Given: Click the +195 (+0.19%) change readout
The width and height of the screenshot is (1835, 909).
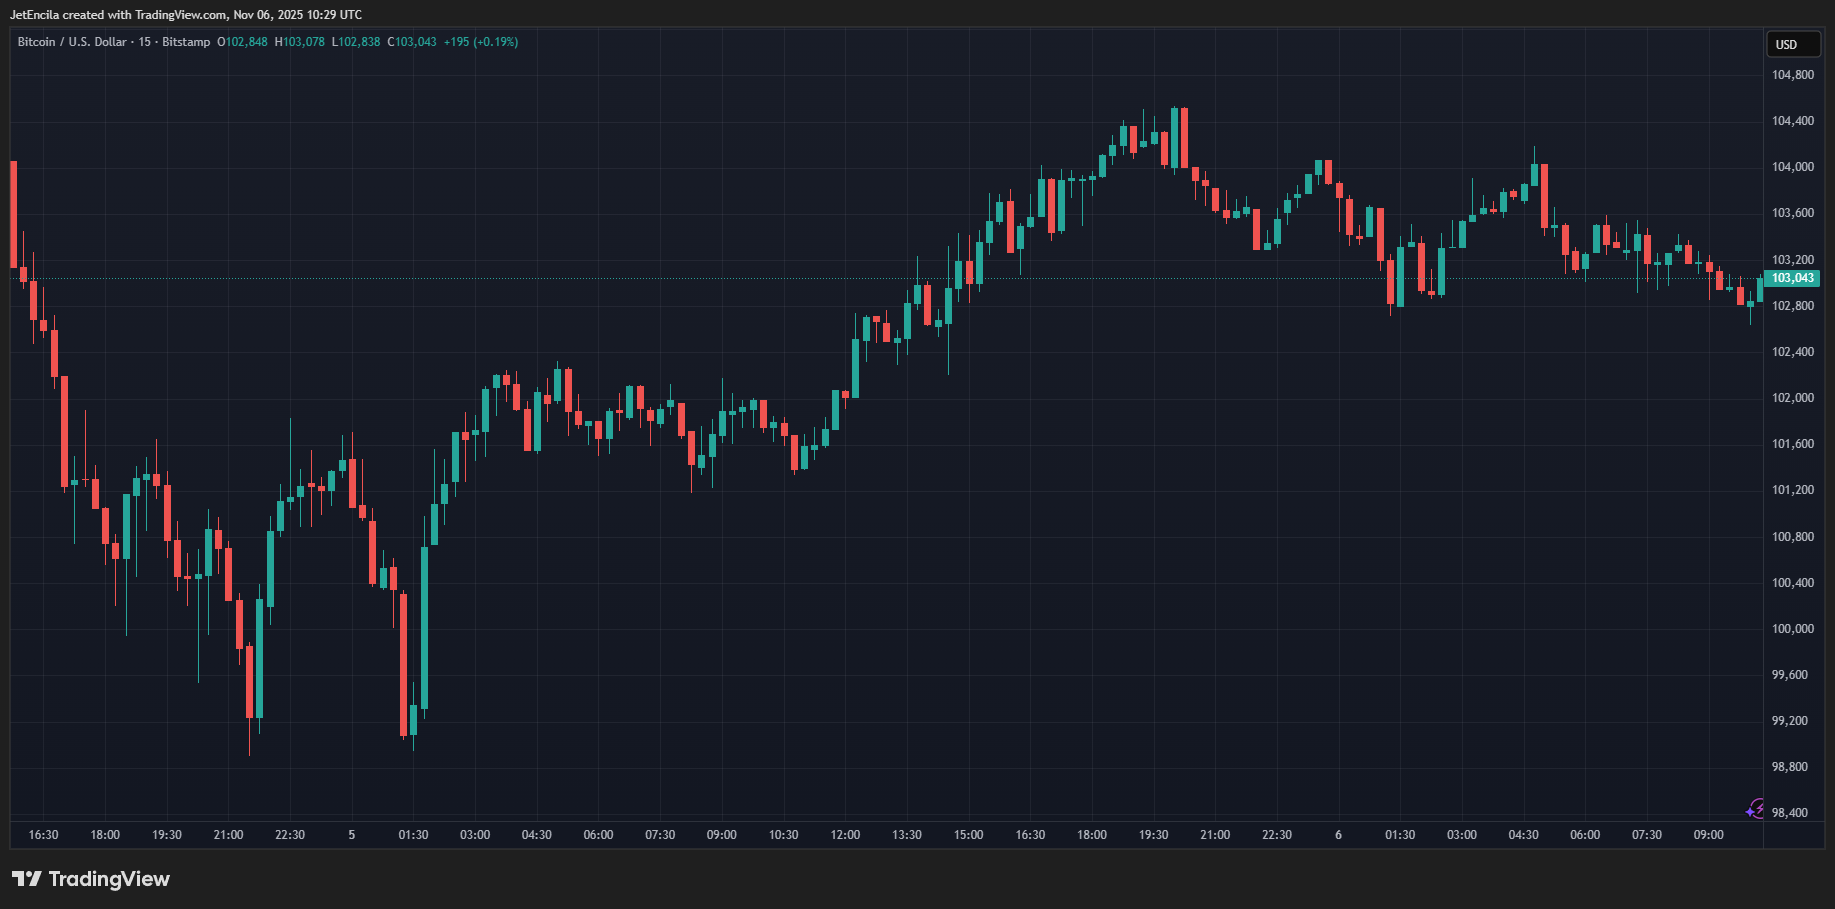Looking at the screenshot, I should (481, 42).
